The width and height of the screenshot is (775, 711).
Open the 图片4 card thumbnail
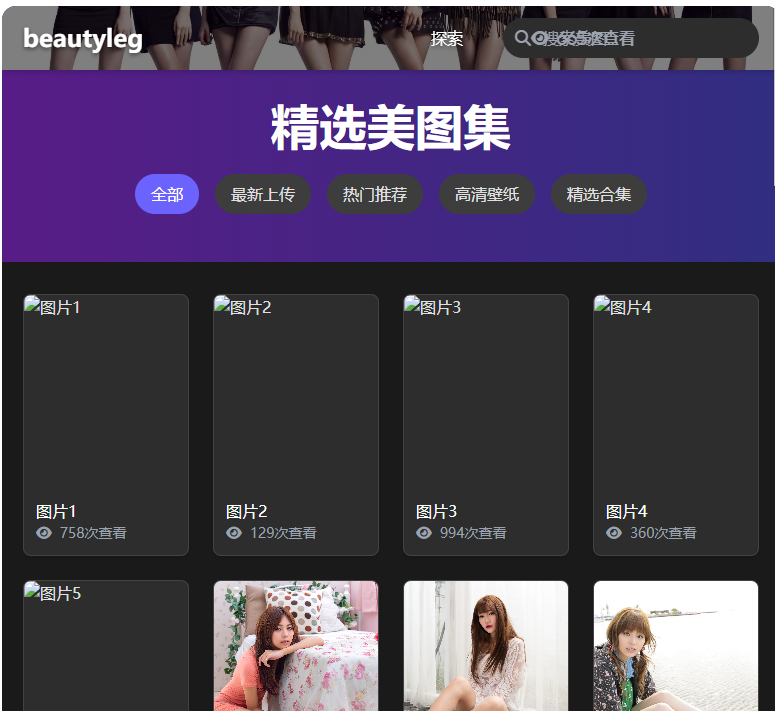pyautogui.click(x=676, y=393)
